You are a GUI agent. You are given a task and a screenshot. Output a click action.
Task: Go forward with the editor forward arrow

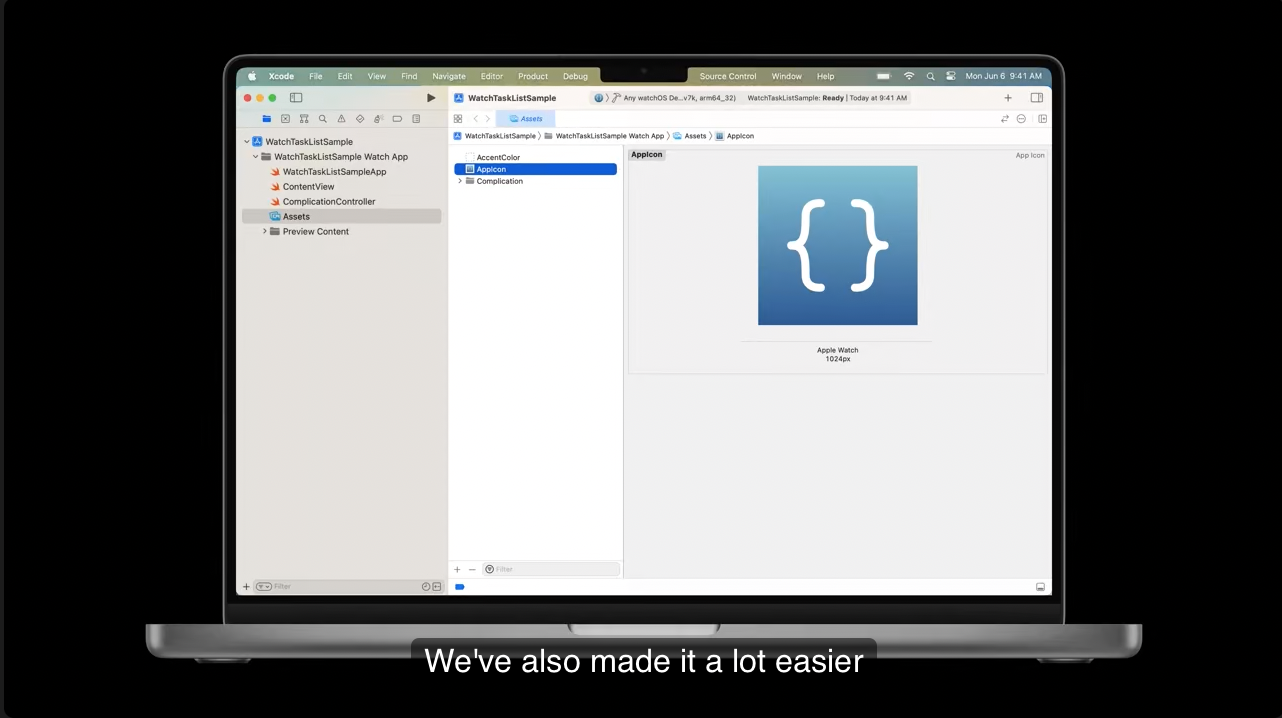point(488,119)
